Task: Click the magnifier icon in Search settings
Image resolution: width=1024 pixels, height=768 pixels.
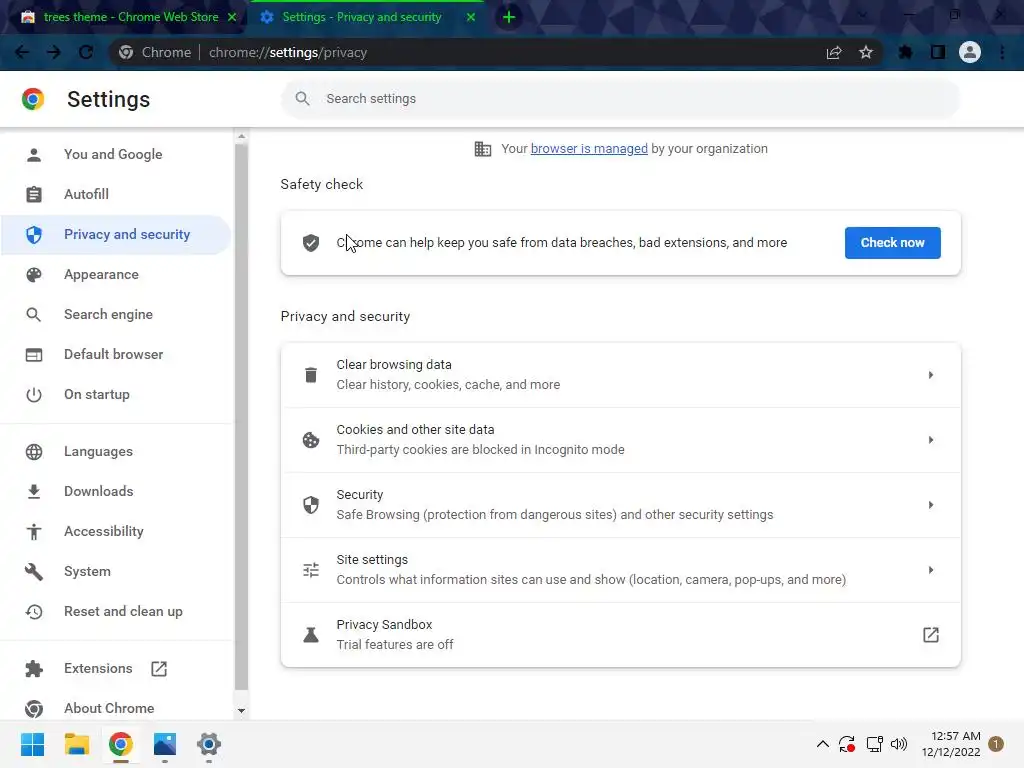Action: coord(302,99)
